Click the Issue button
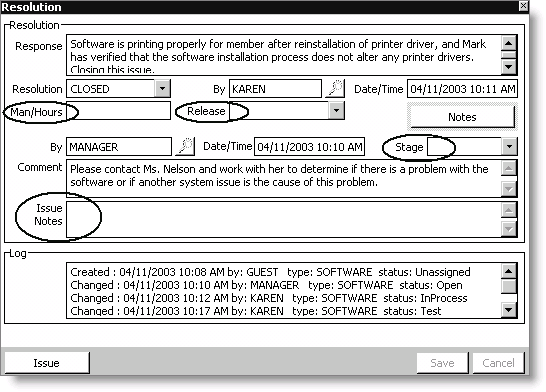The image size is (546, 392). tap(47, 363)
